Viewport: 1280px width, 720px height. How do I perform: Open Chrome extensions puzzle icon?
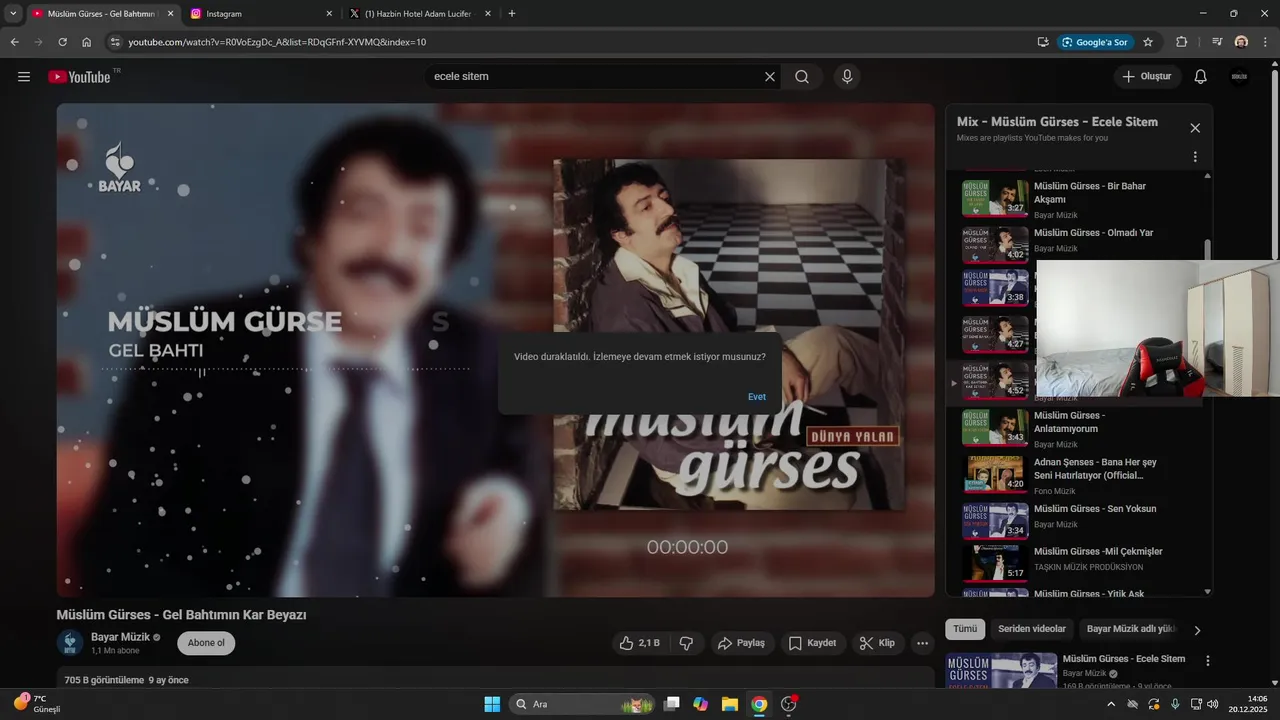[1181, 42]
